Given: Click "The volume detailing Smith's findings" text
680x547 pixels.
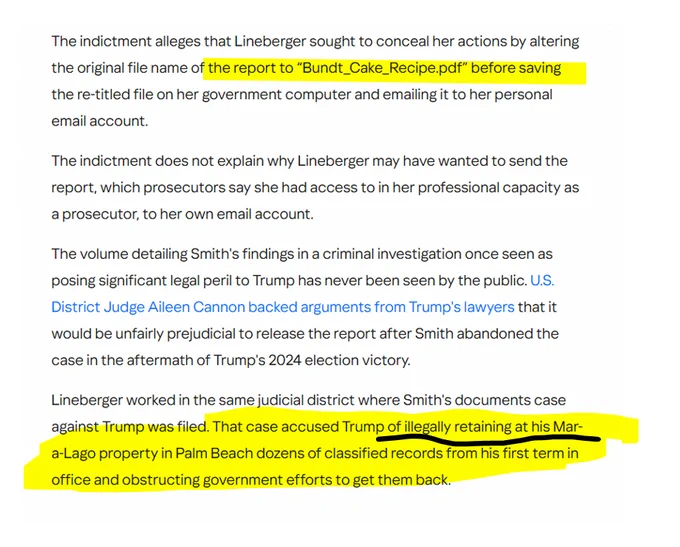Looking at the screenshot, I should (x=173, y=254).
